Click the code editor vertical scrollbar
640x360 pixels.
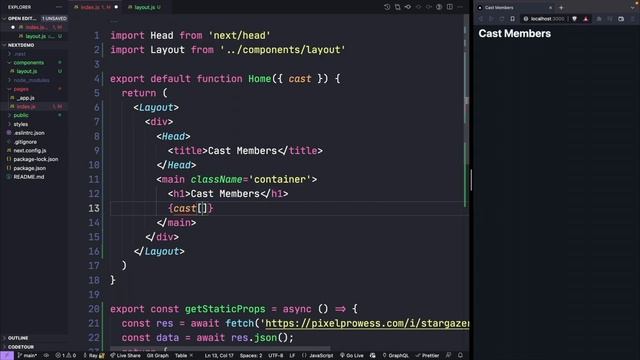[467, 182]
